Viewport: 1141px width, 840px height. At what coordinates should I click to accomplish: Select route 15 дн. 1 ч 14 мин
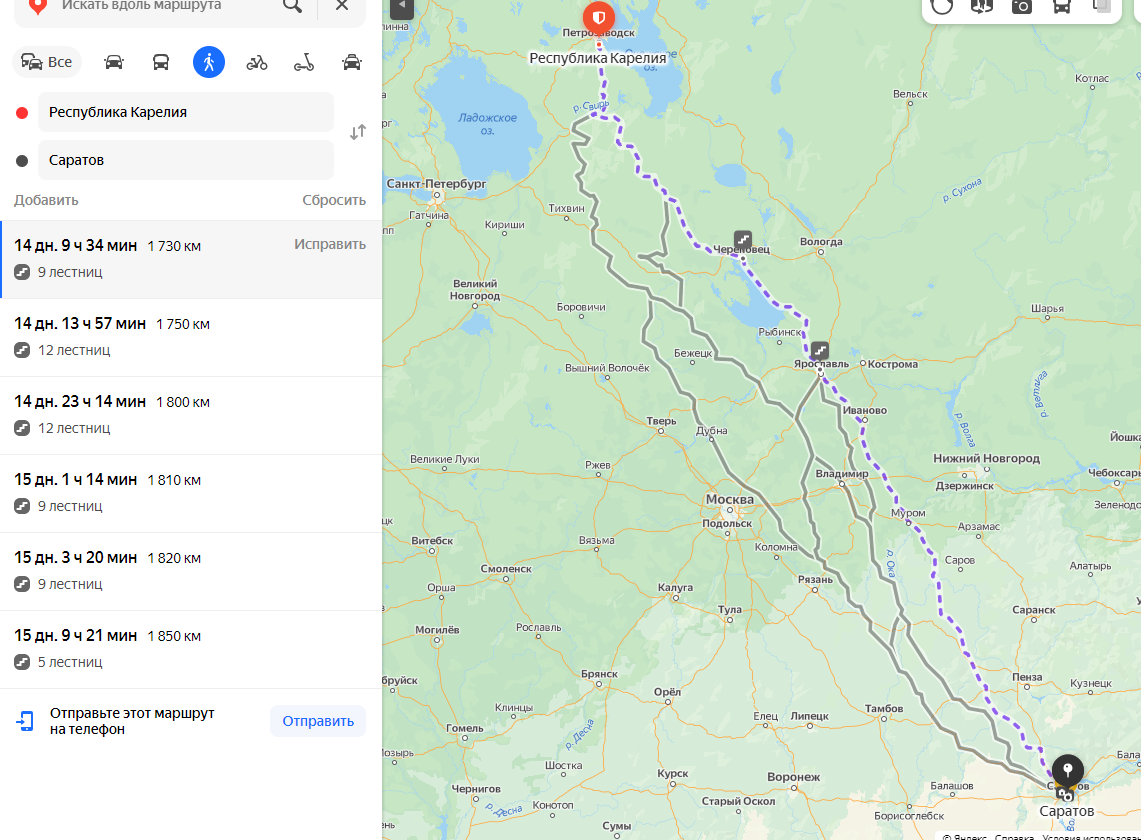click(191, 494)
